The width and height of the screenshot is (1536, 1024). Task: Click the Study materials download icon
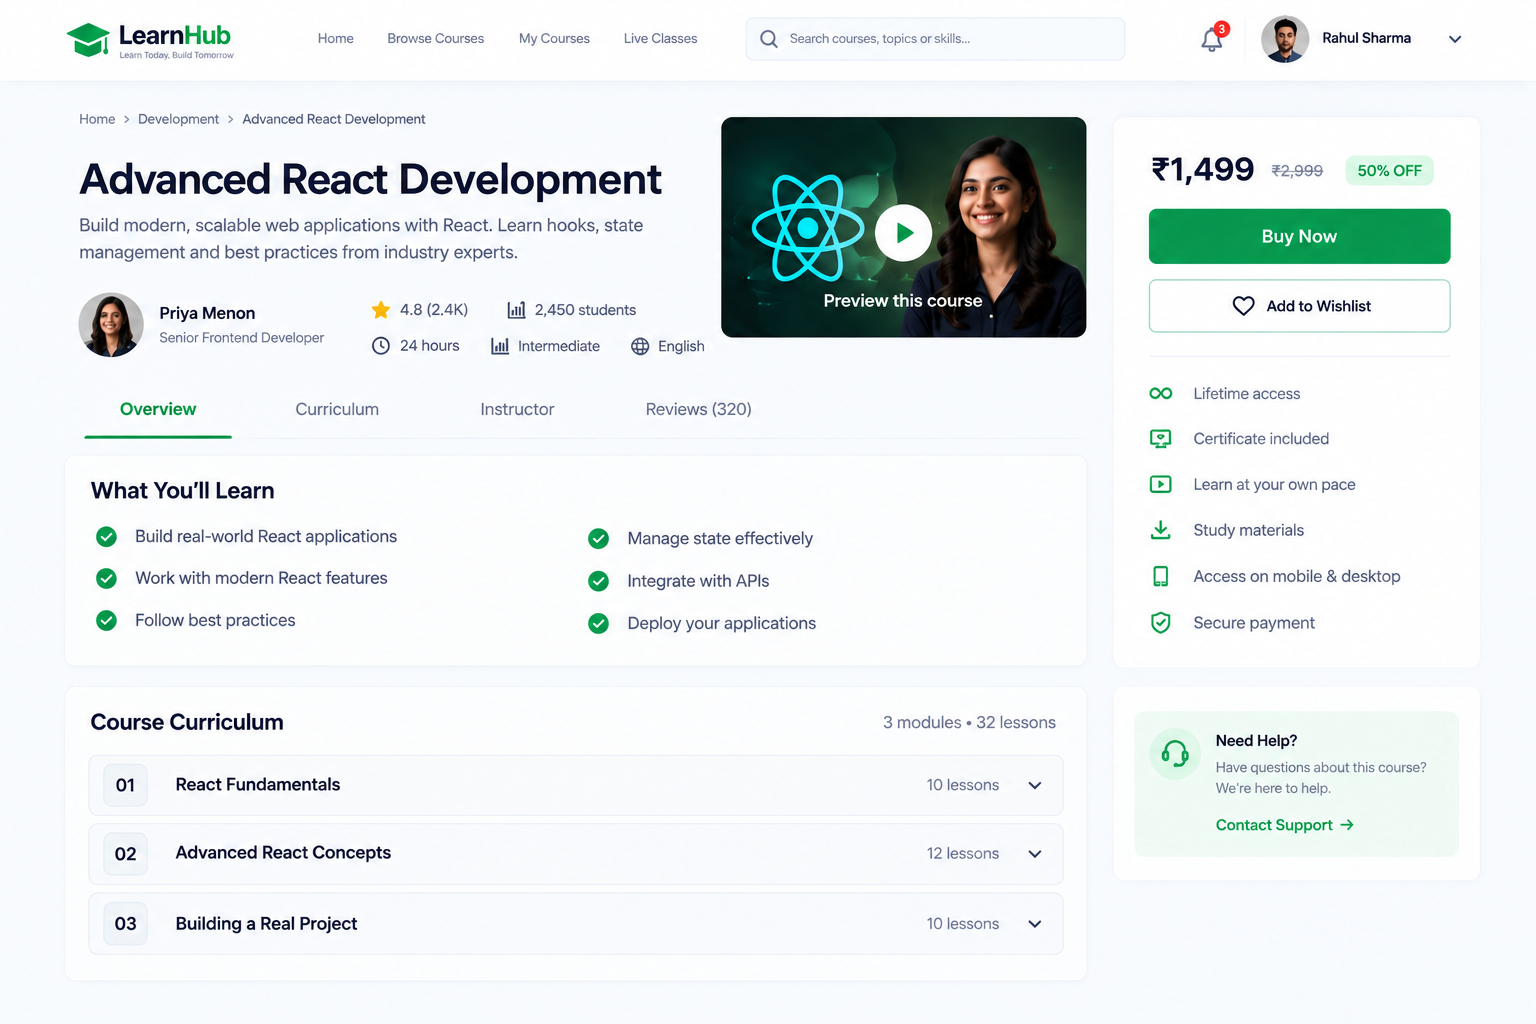pyautogui.click(x=1161, y=530)
